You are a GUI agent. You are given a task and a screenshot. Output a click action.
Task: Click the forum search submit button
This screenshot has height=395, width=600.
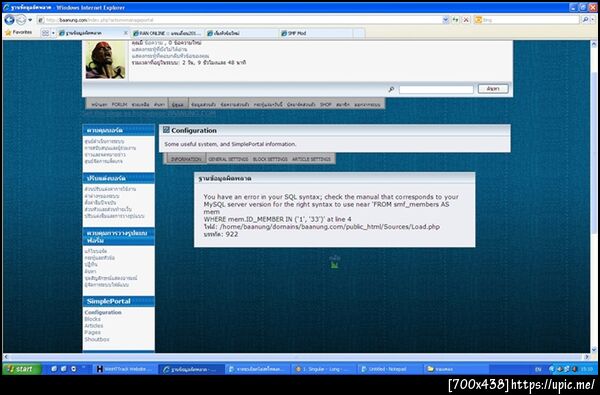point(493,89)
